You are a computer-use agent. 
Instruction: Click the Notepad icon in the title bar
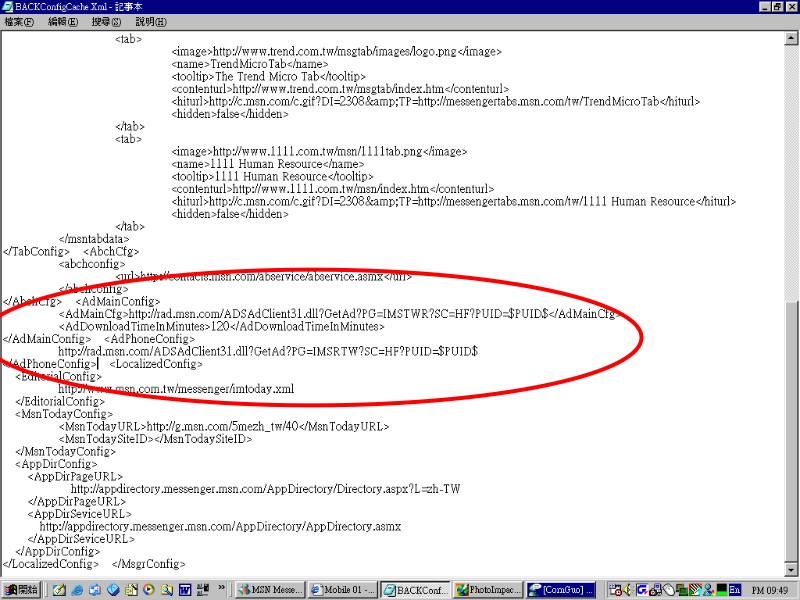(7, 7)
